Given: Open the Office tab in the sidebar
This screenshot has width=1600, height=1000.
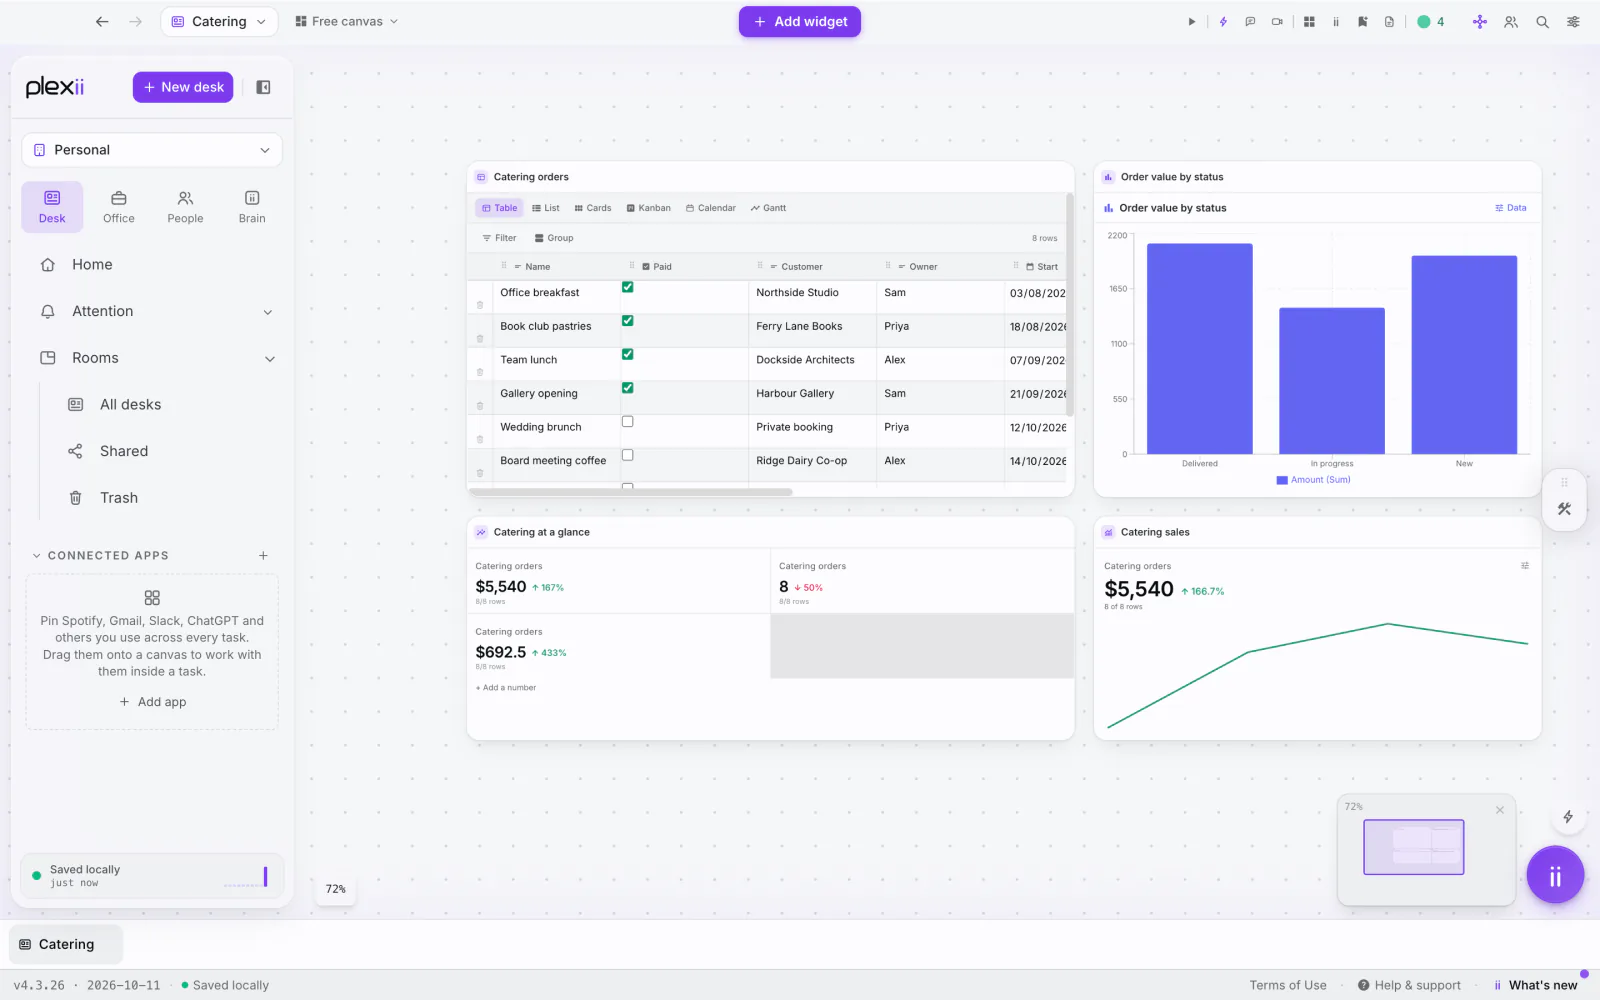Looking at the screenshot, I should click(119, 207).
